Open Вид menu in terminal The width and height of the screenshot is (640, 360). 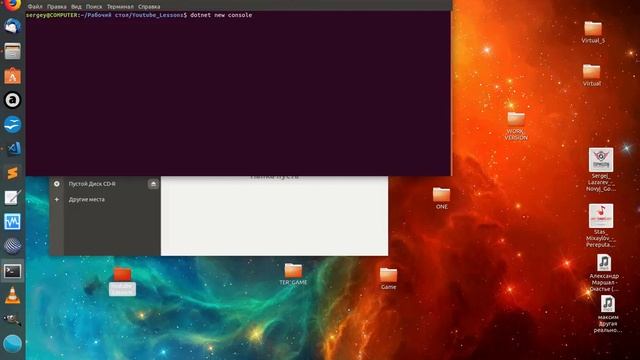(x=76, y=7)
